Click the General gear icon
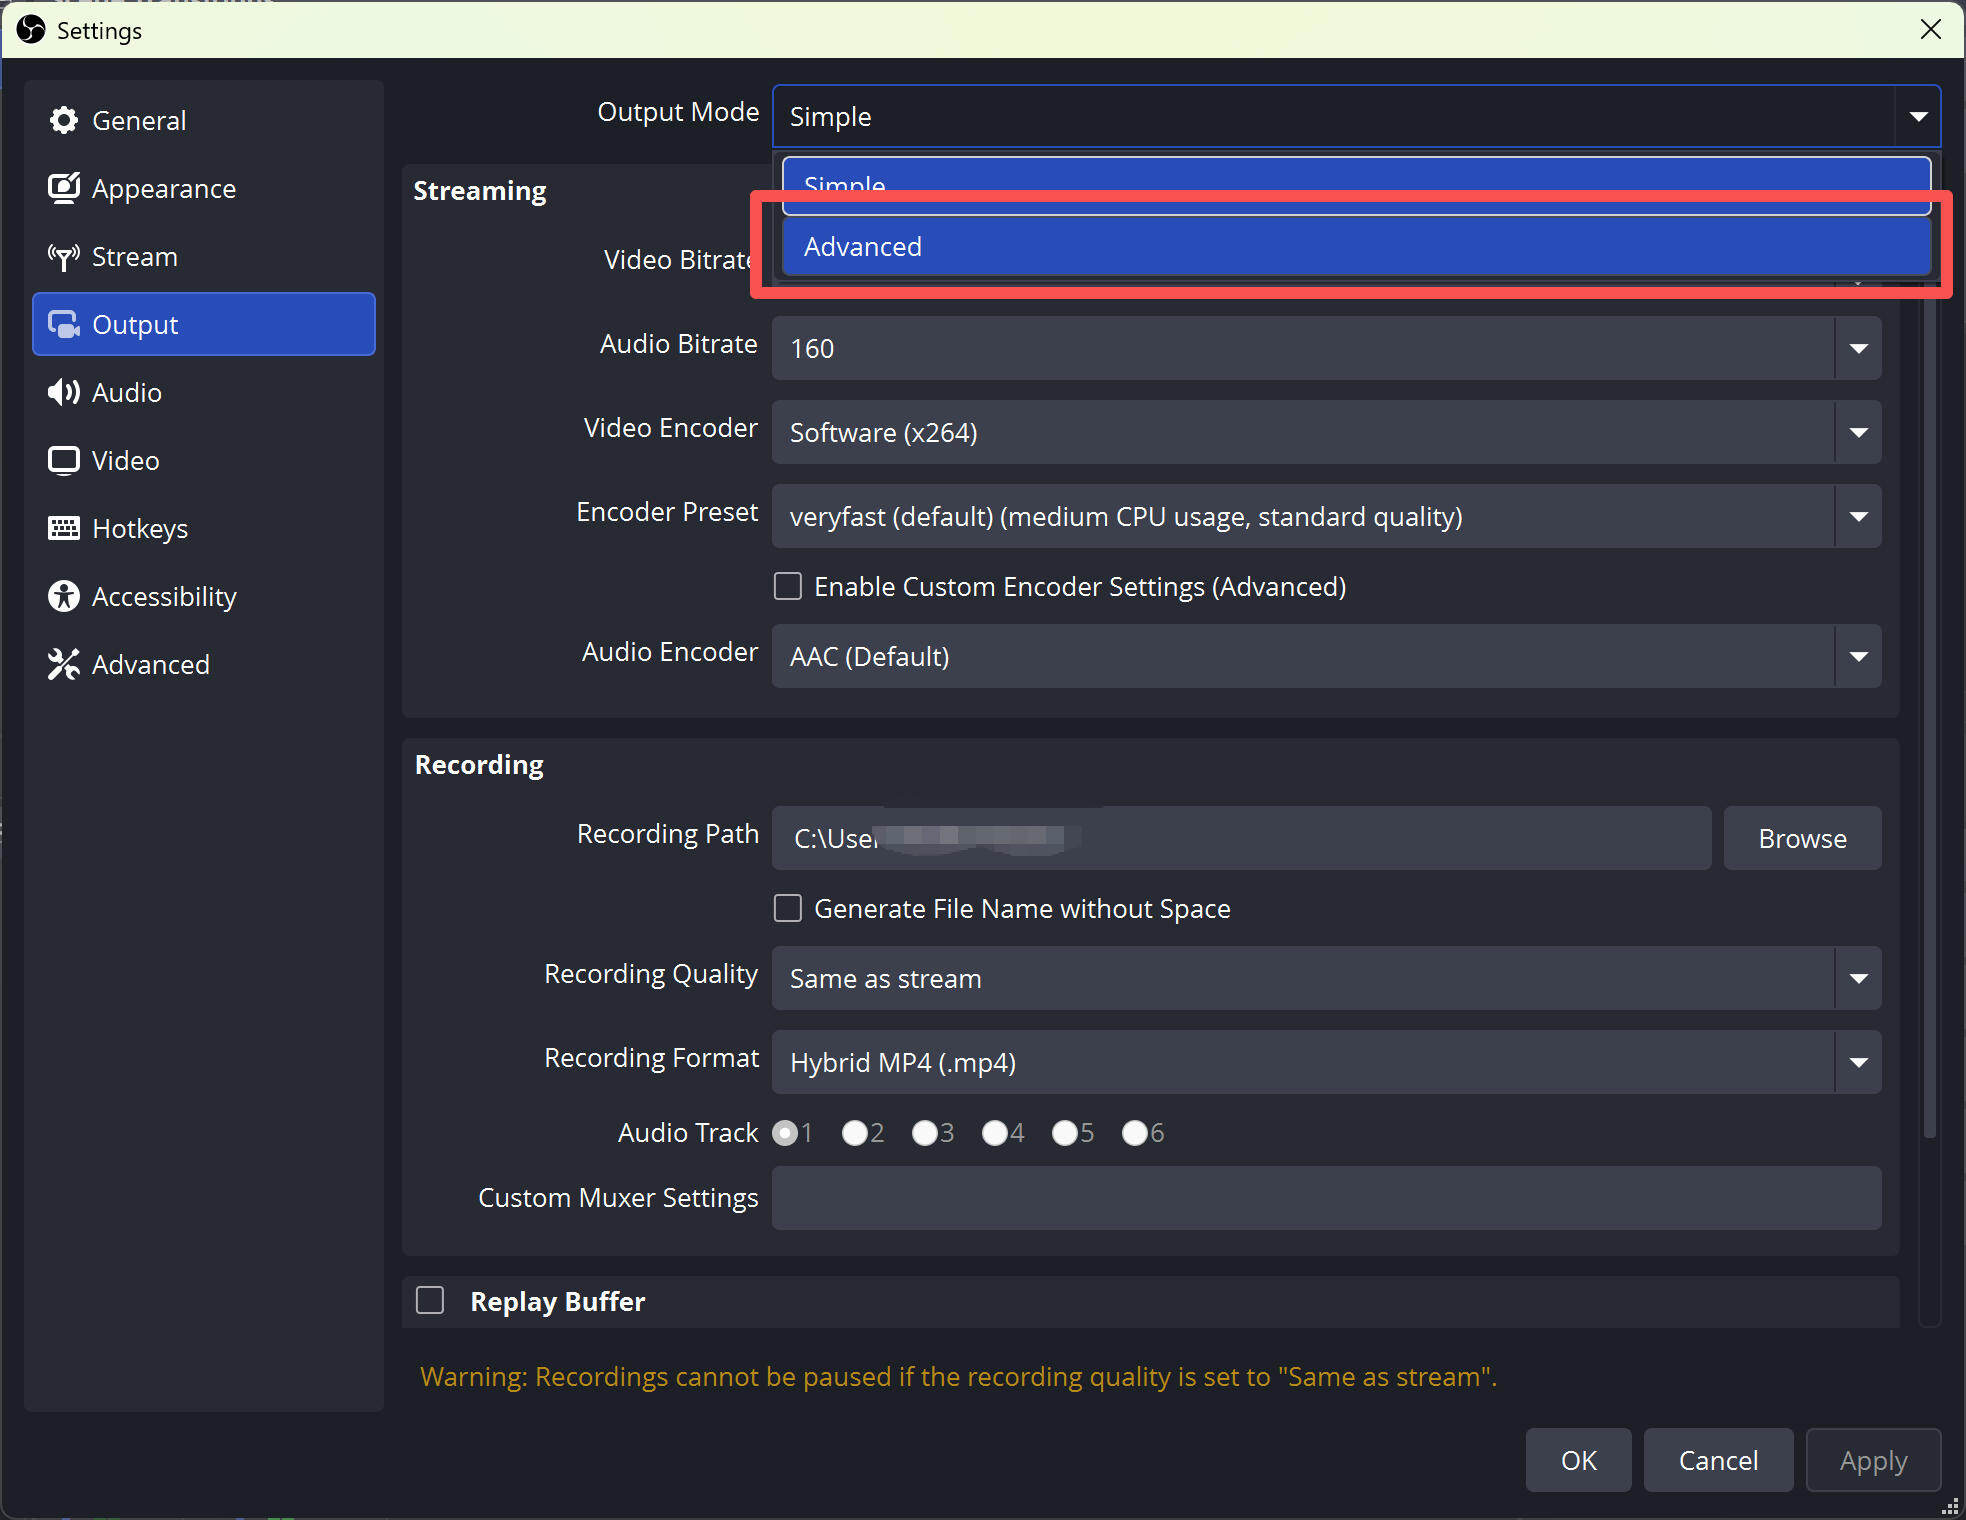The height and width of the screenshot is (1520, 1966). [x=64, y=120]
